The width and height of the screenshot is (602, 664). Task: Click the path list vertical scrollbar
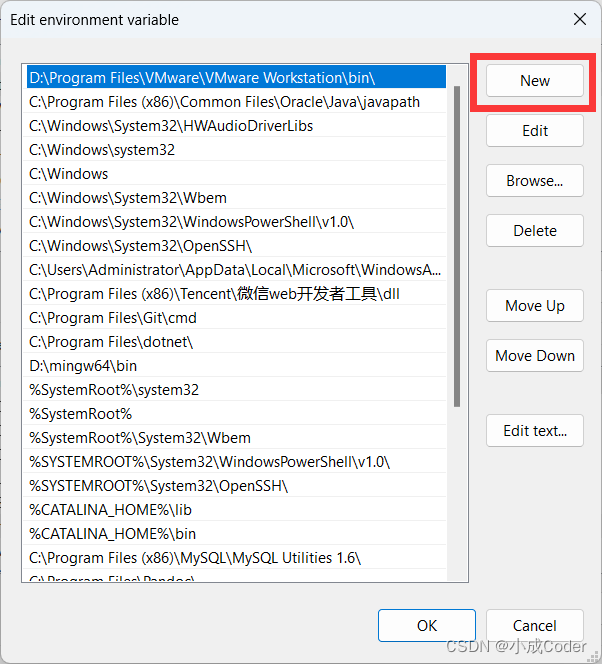458,245
